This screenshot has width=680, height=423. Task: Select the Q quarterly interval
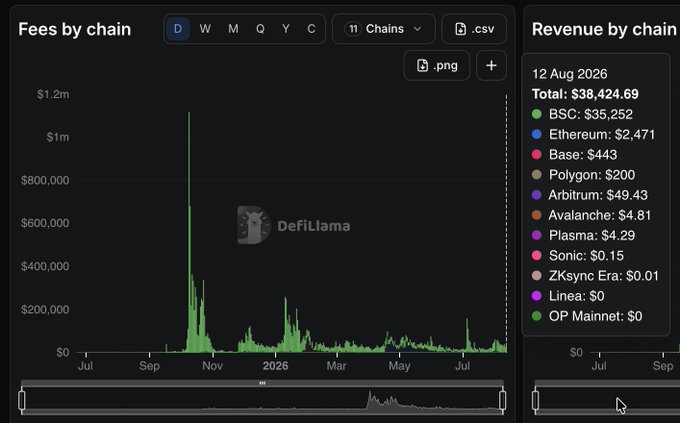pyautogui.click(x=260, y=29)
